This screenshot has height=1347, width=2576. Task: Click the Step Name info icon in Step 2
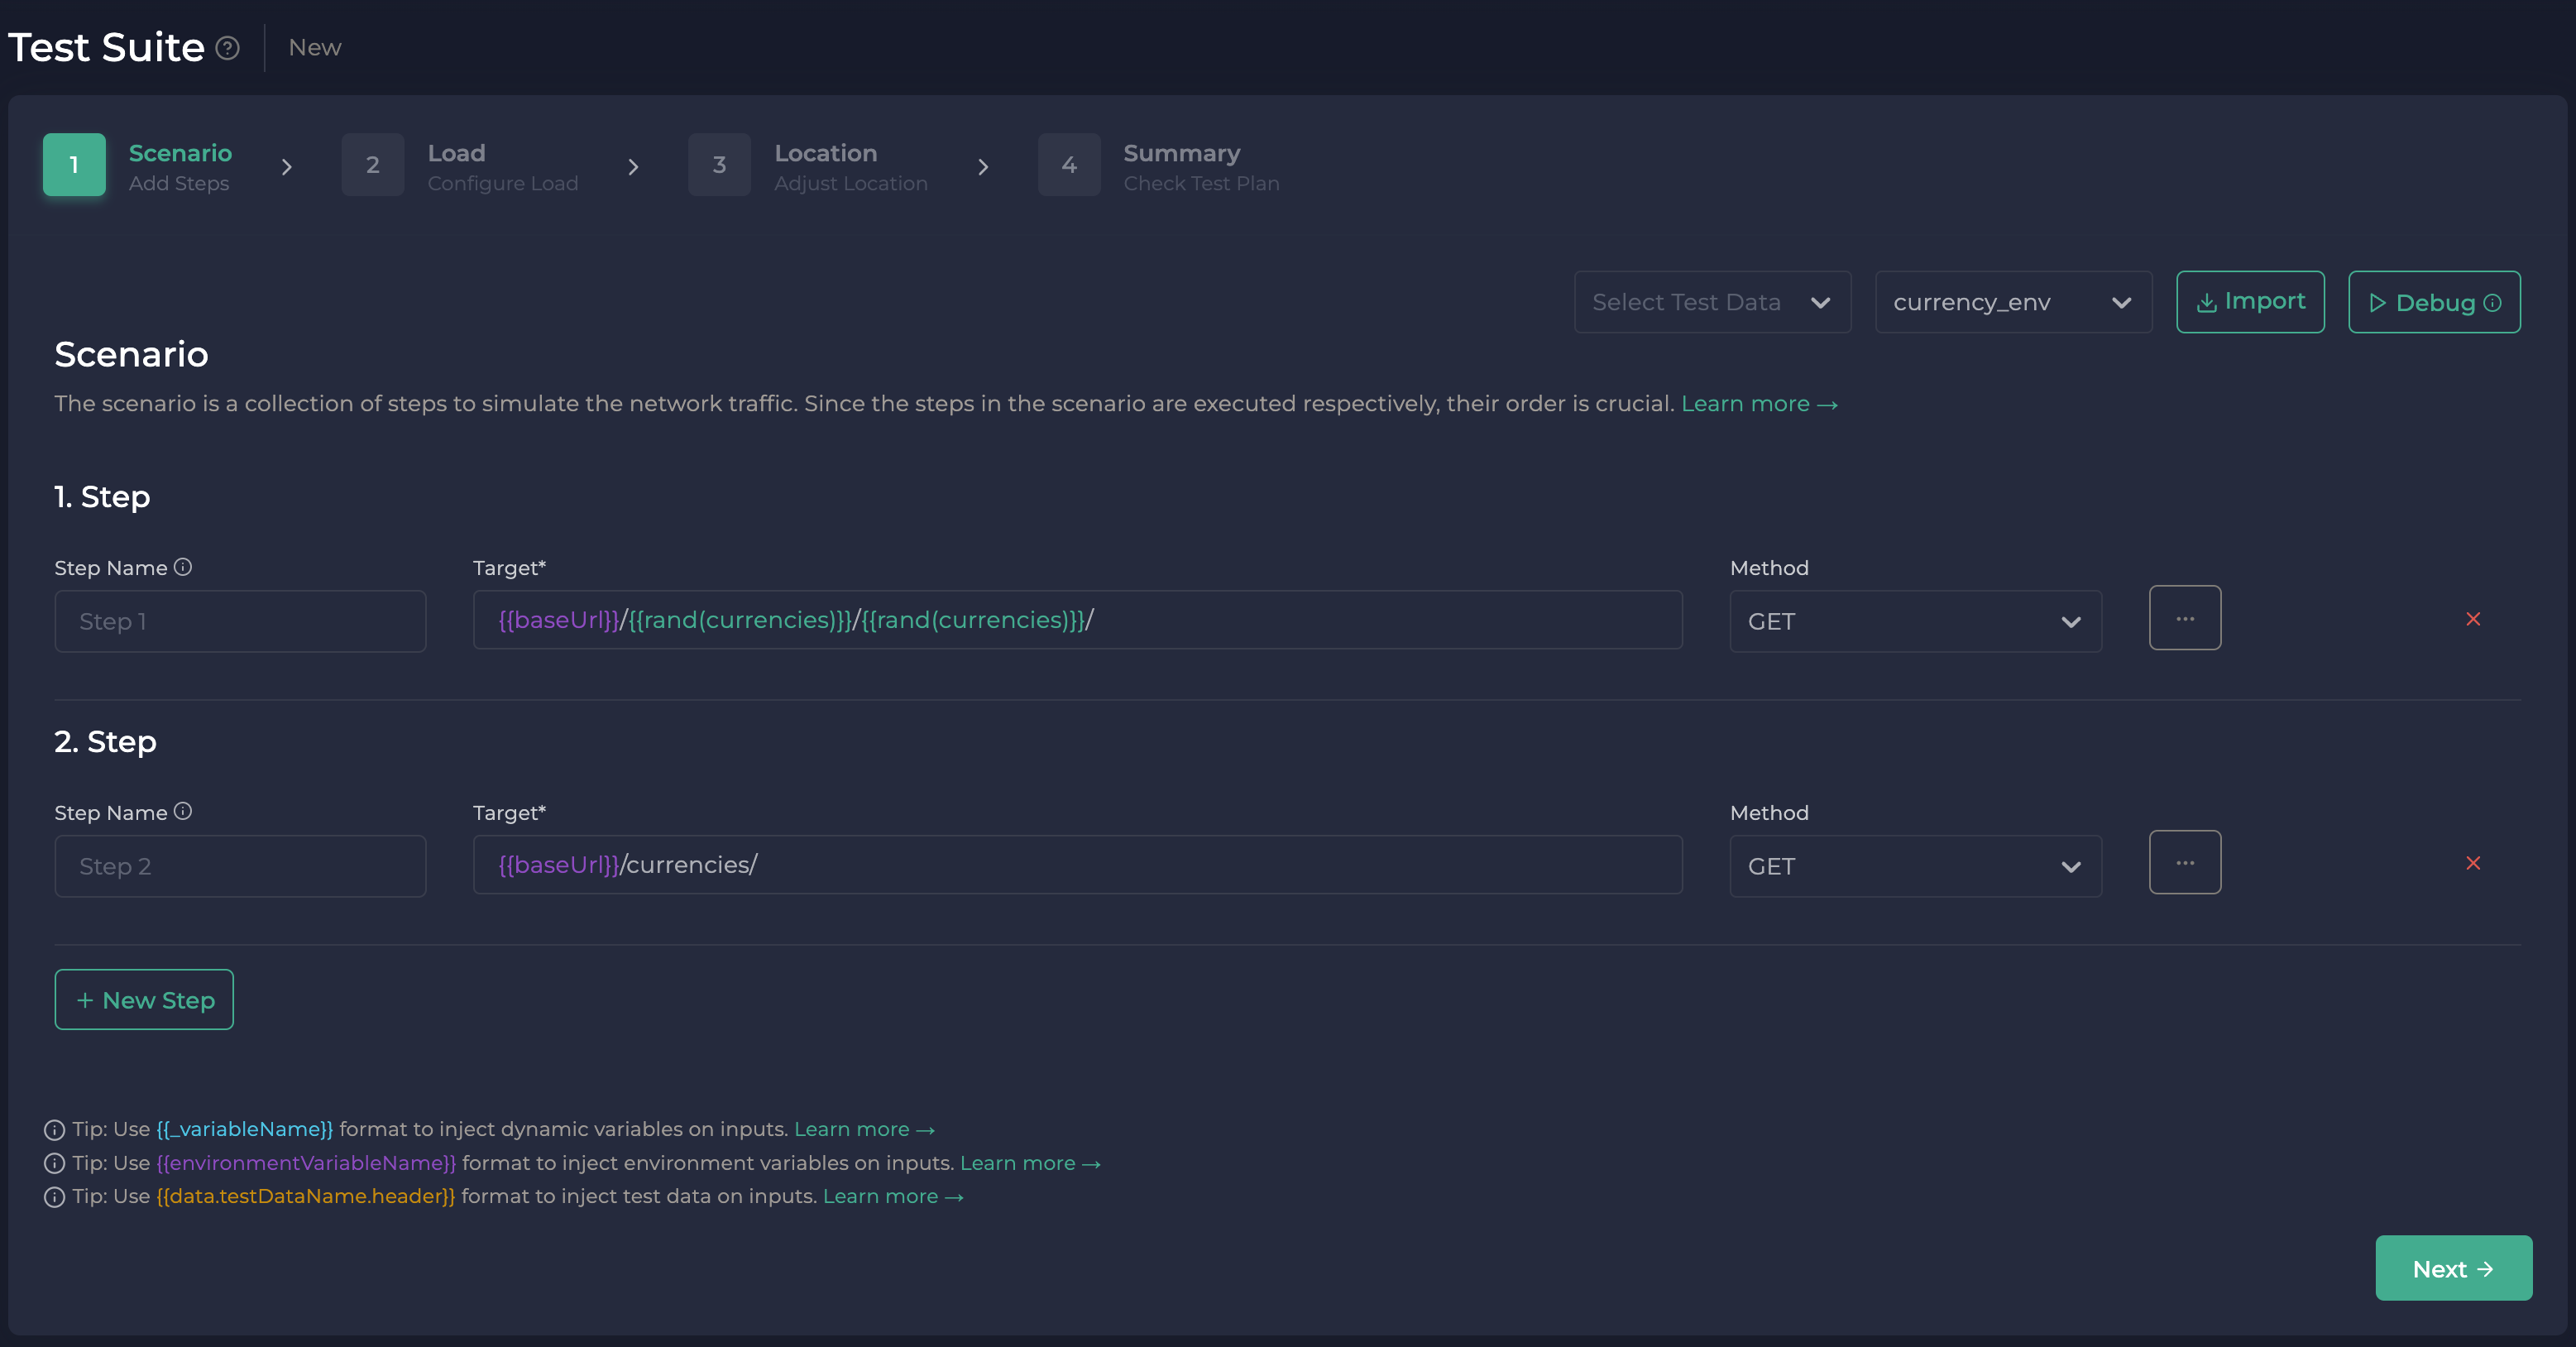point(184,812)
